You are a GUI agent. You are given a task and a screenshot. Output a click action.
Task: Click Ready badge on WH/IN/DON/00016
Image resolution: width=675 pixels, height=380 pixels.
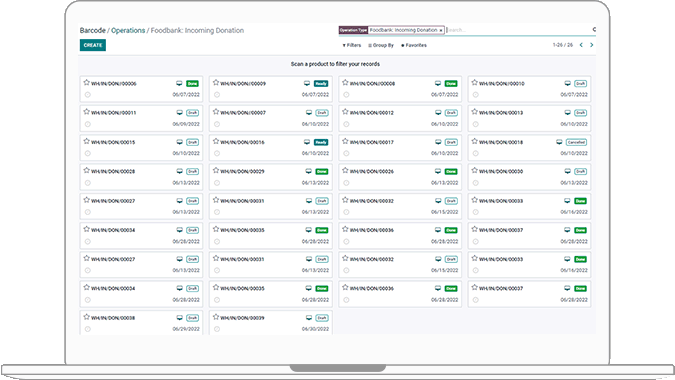click(321, 142)
